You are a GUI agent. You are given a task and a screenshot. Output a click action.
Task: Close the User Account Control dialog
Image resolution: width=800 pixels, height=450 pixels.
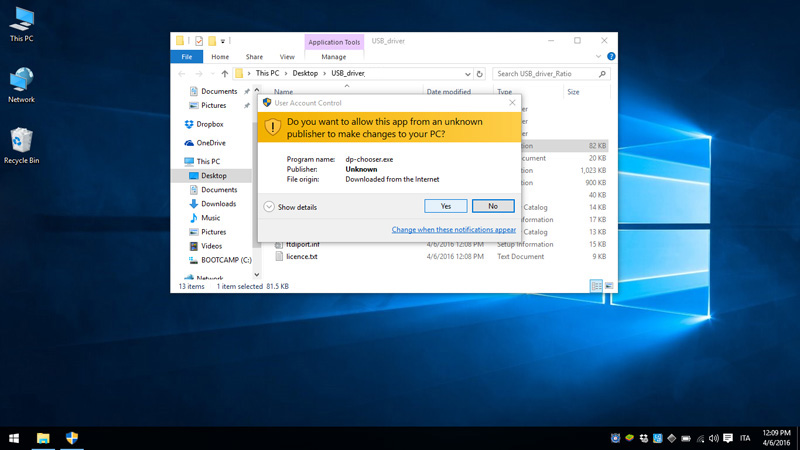point(512,103)
